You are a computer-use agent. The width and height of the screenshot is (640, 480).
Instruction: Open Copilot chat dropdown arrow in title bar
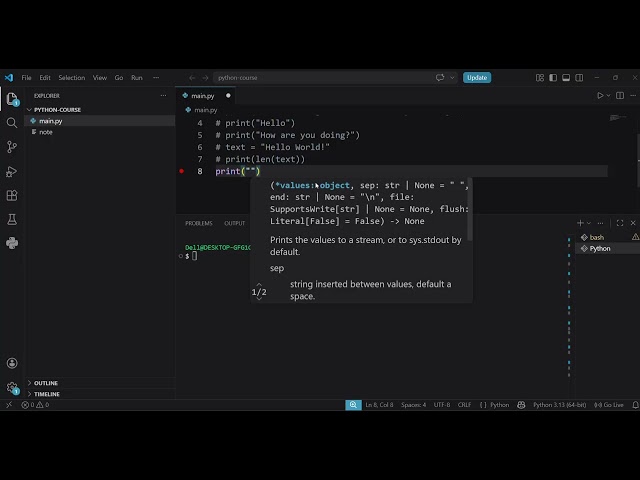452,78
